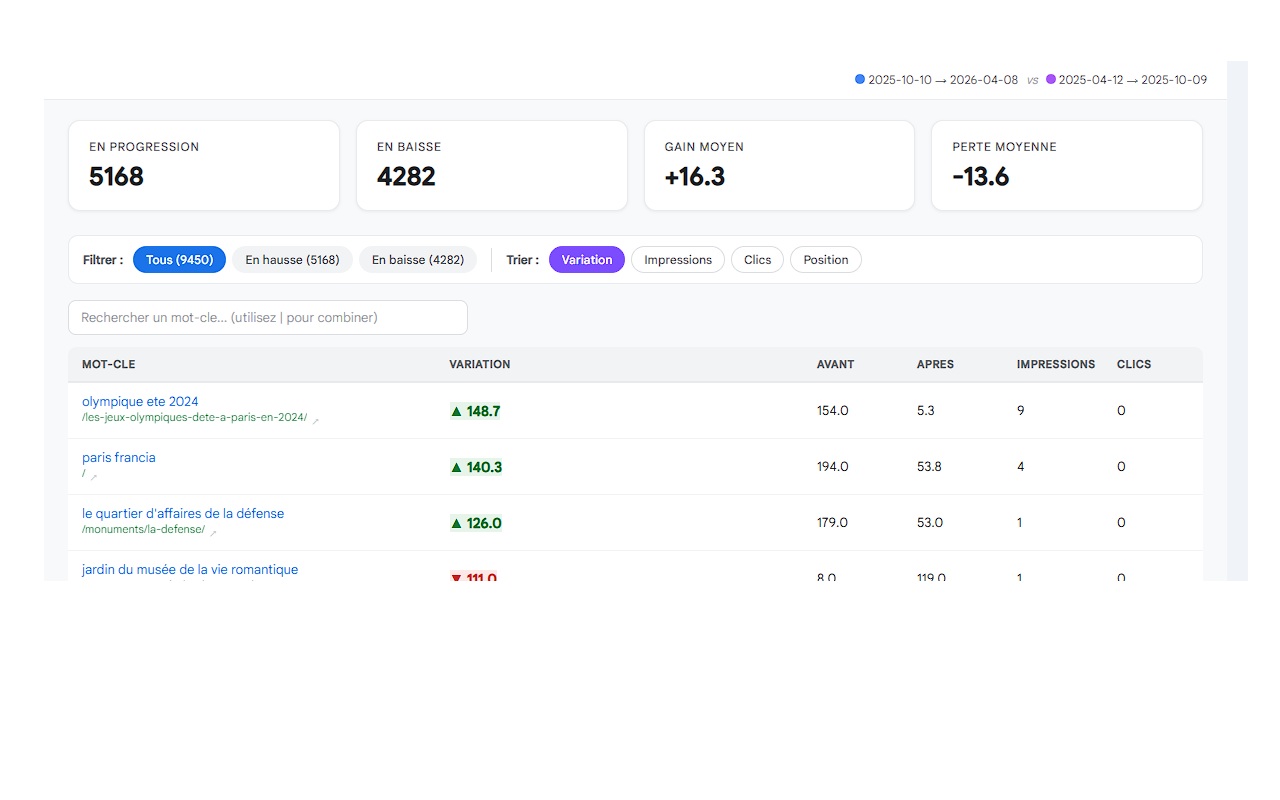Open the /monuments/la-defense/ page URL

(143, 530)
